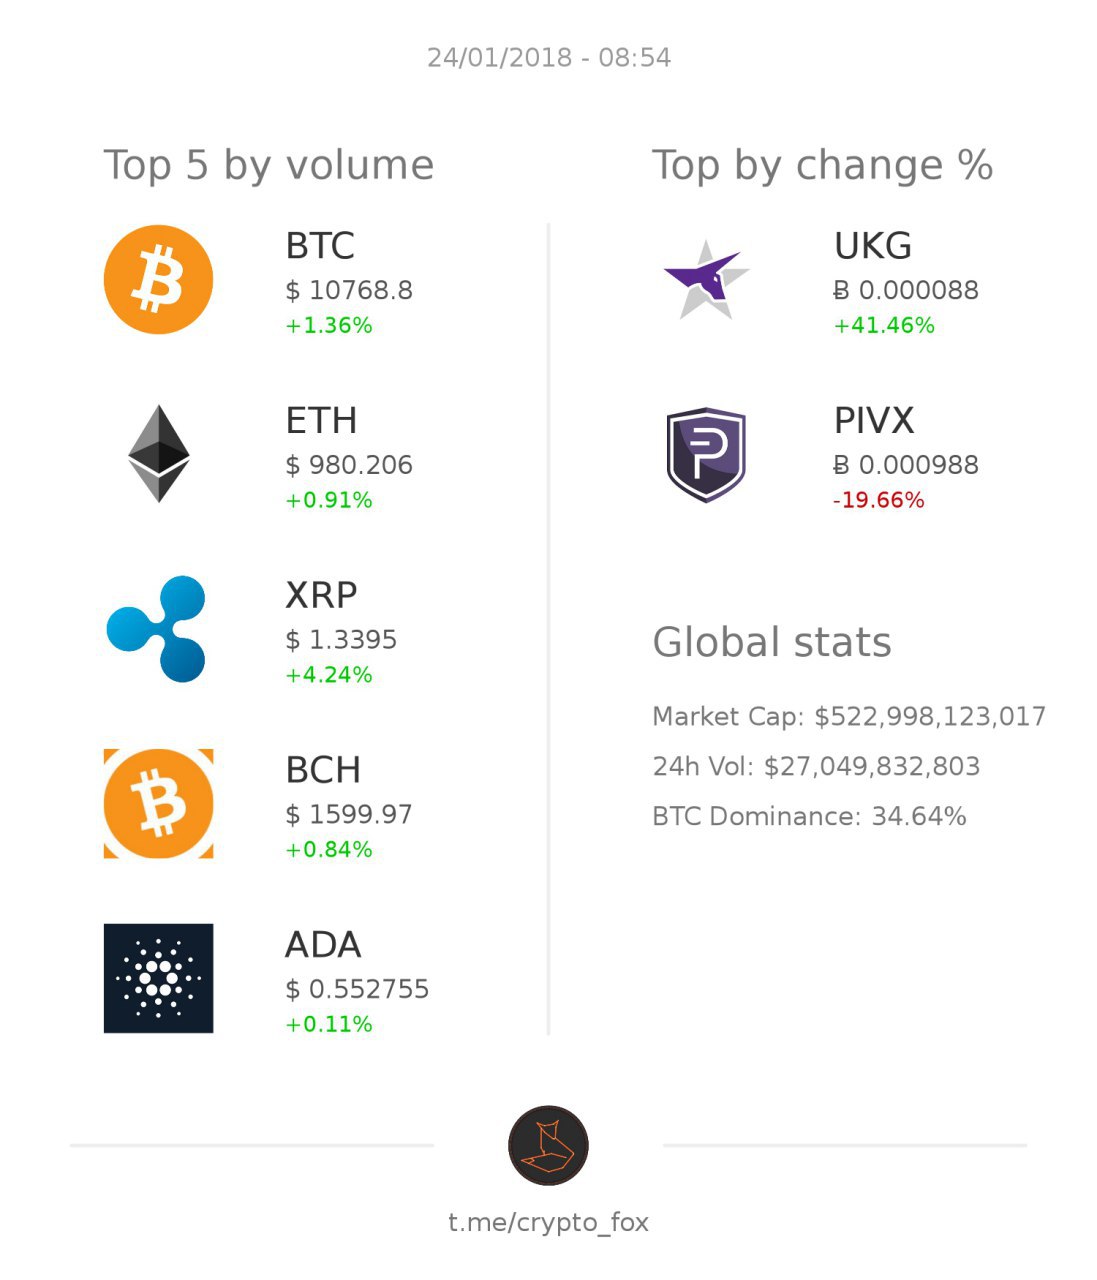This screenshot has width=1097, height=1280.
Task: Click the Ethereum diamond logo
Action: point(158,453)
